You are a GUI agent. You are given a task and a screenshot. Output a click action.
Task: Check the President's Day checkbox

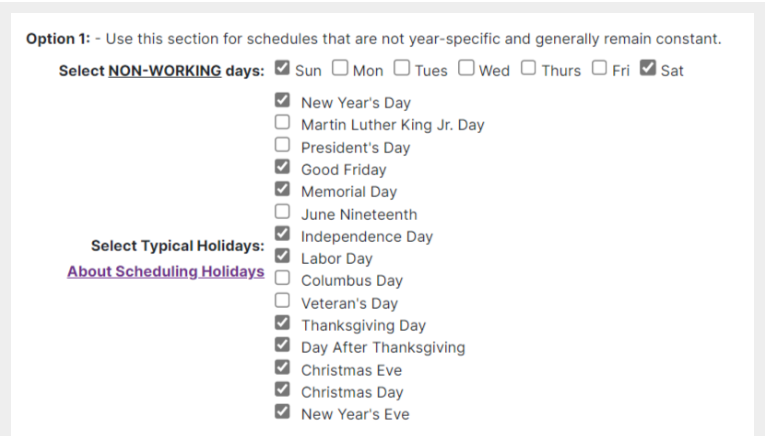pos(282,145)
